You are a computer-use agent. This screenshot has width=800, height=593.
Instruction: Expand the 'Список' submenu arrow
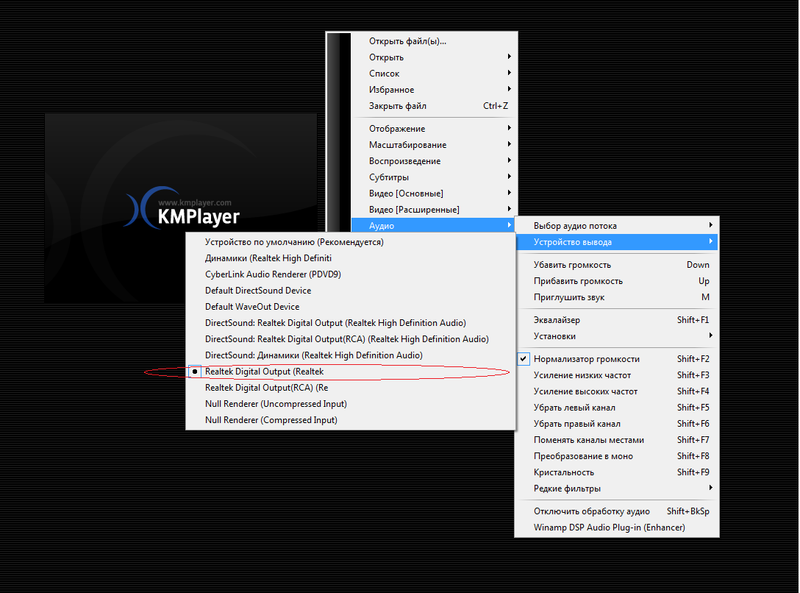pyautogui.click(x=509, y=73)
